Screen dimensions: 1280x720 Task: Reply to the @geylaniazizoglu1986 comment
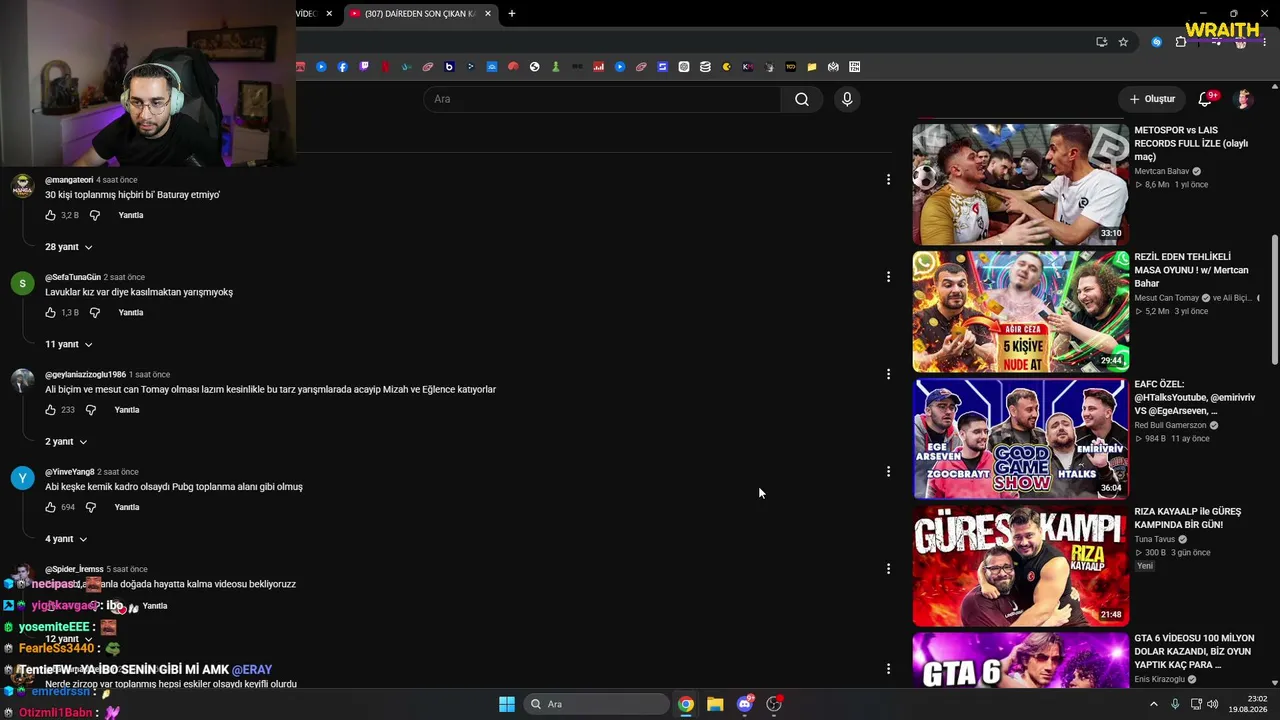click(126, 410)
